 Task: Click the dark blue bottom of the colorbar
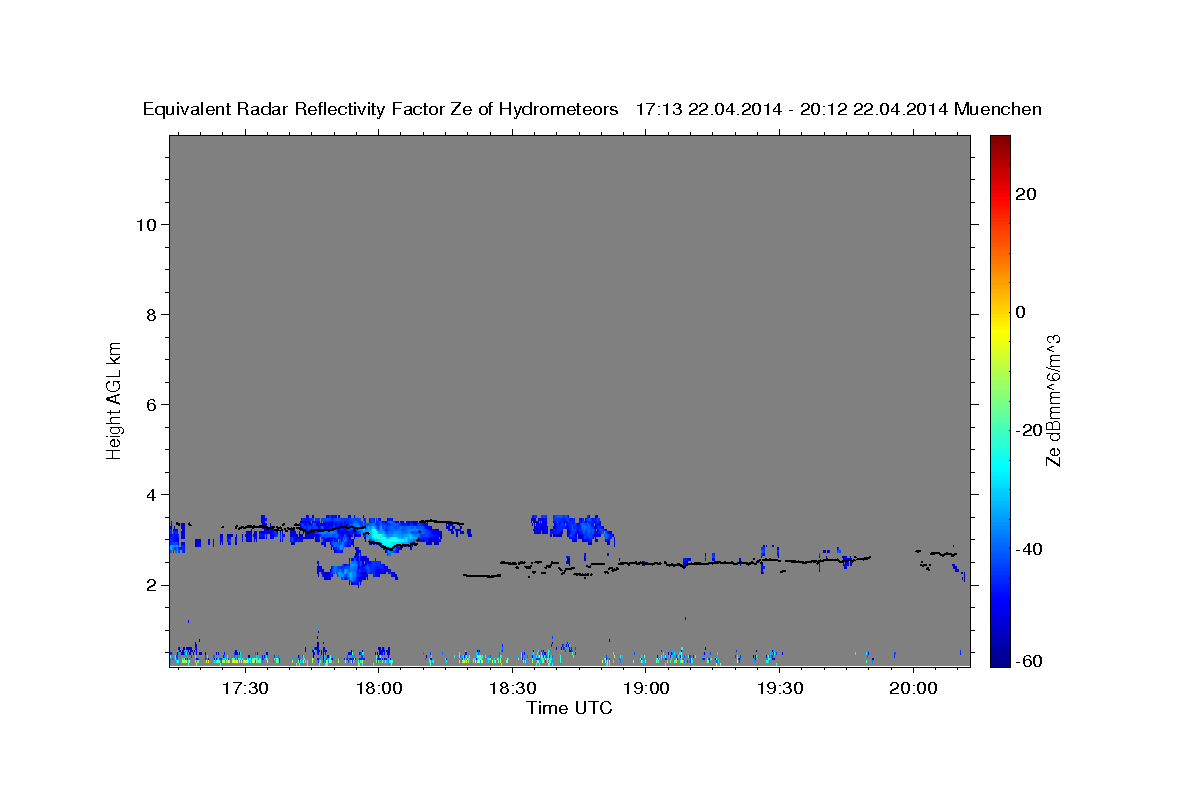click(x=999, y=659)
